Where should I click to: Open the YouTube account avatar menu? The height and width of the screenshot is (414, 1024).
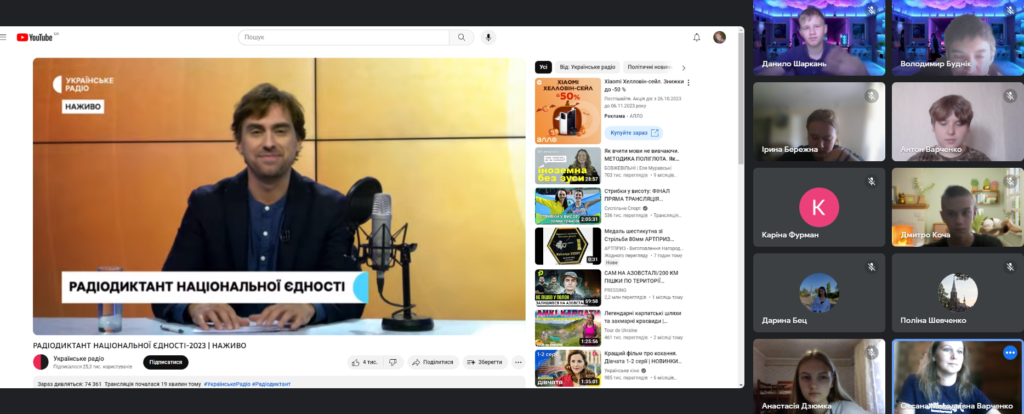[720, 37]
